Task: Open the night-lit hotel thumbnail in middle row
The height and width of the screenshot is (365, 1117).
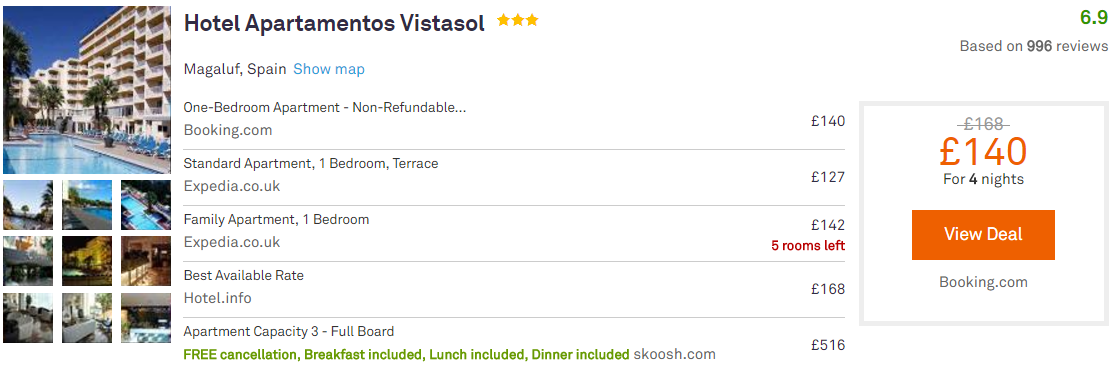Action: 87,261
